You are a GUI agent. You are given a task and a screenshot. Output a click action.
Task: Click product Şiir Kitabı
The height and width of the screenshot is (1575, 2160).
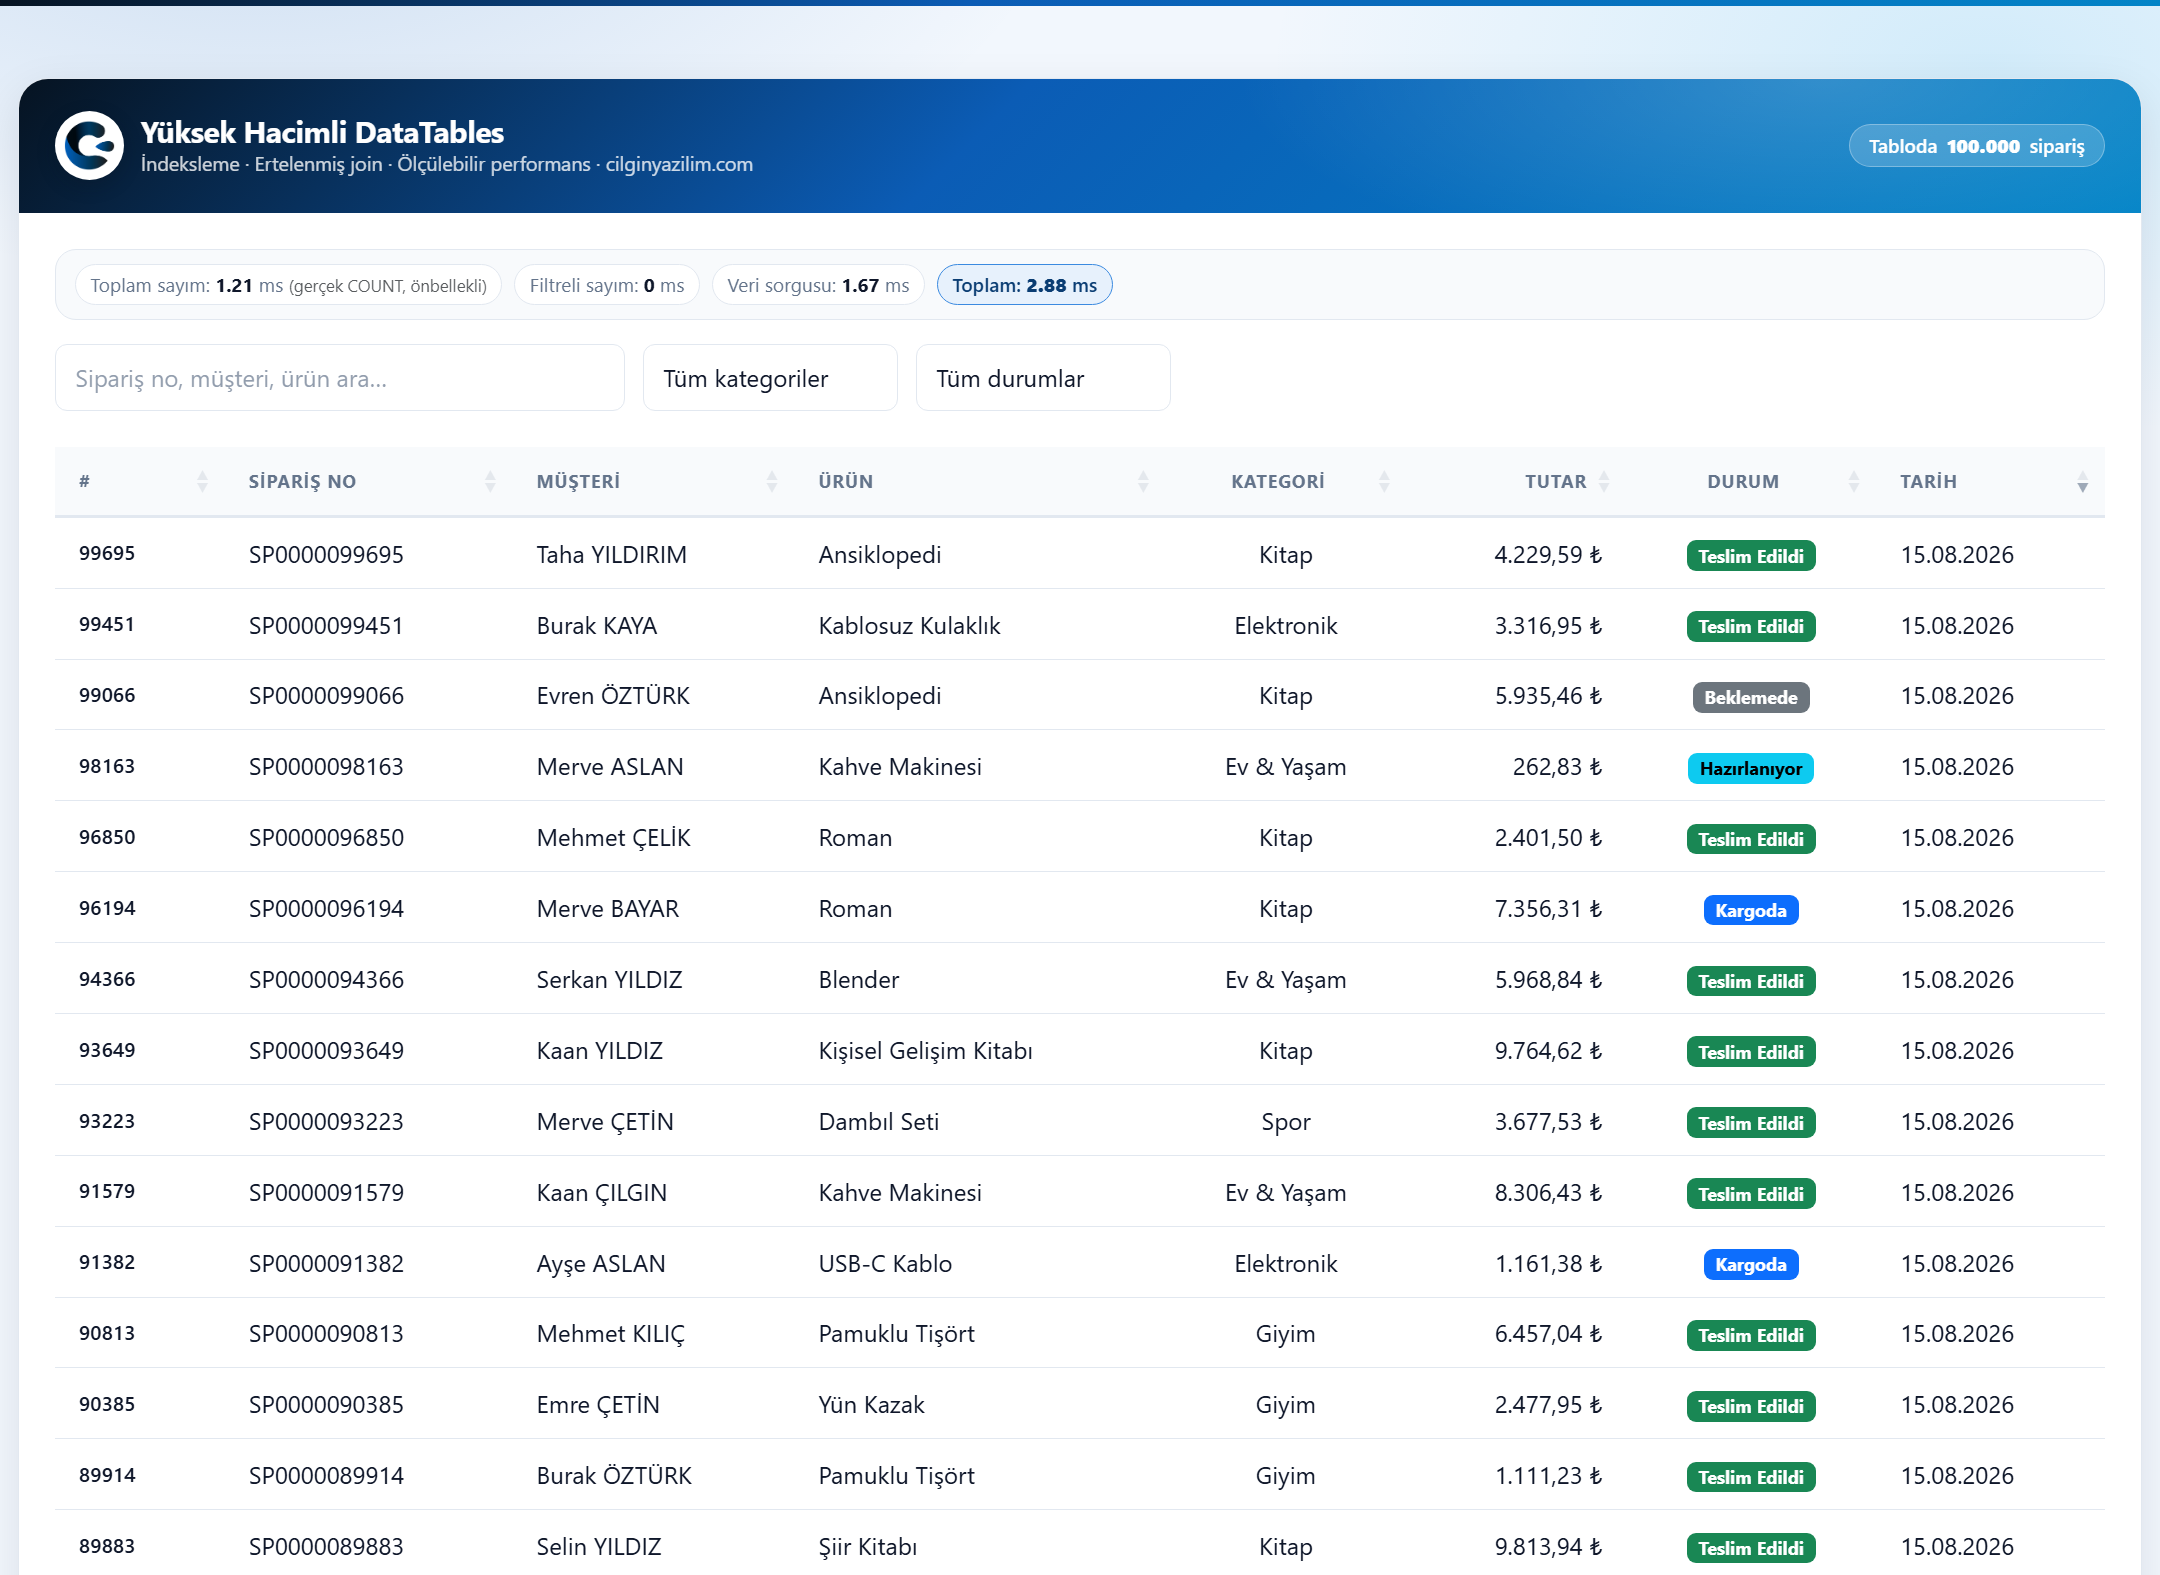click(x=867, y=1547)
